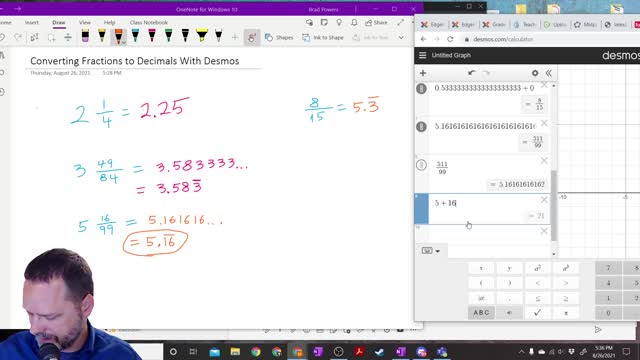640x360 pixels.
Task: Delete the 5 + 16 expression
Action: click(544, 200)
